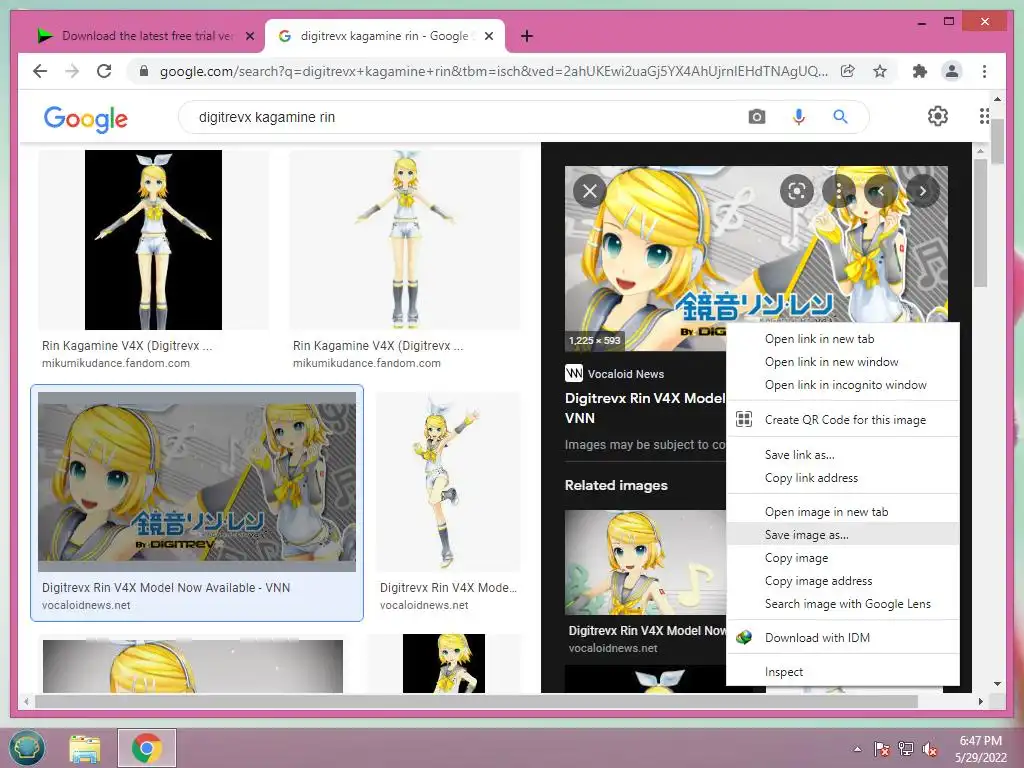The image size is (1024, 768).
Task: Bookmark this page with the star
Action: click(x=880, y=71)
